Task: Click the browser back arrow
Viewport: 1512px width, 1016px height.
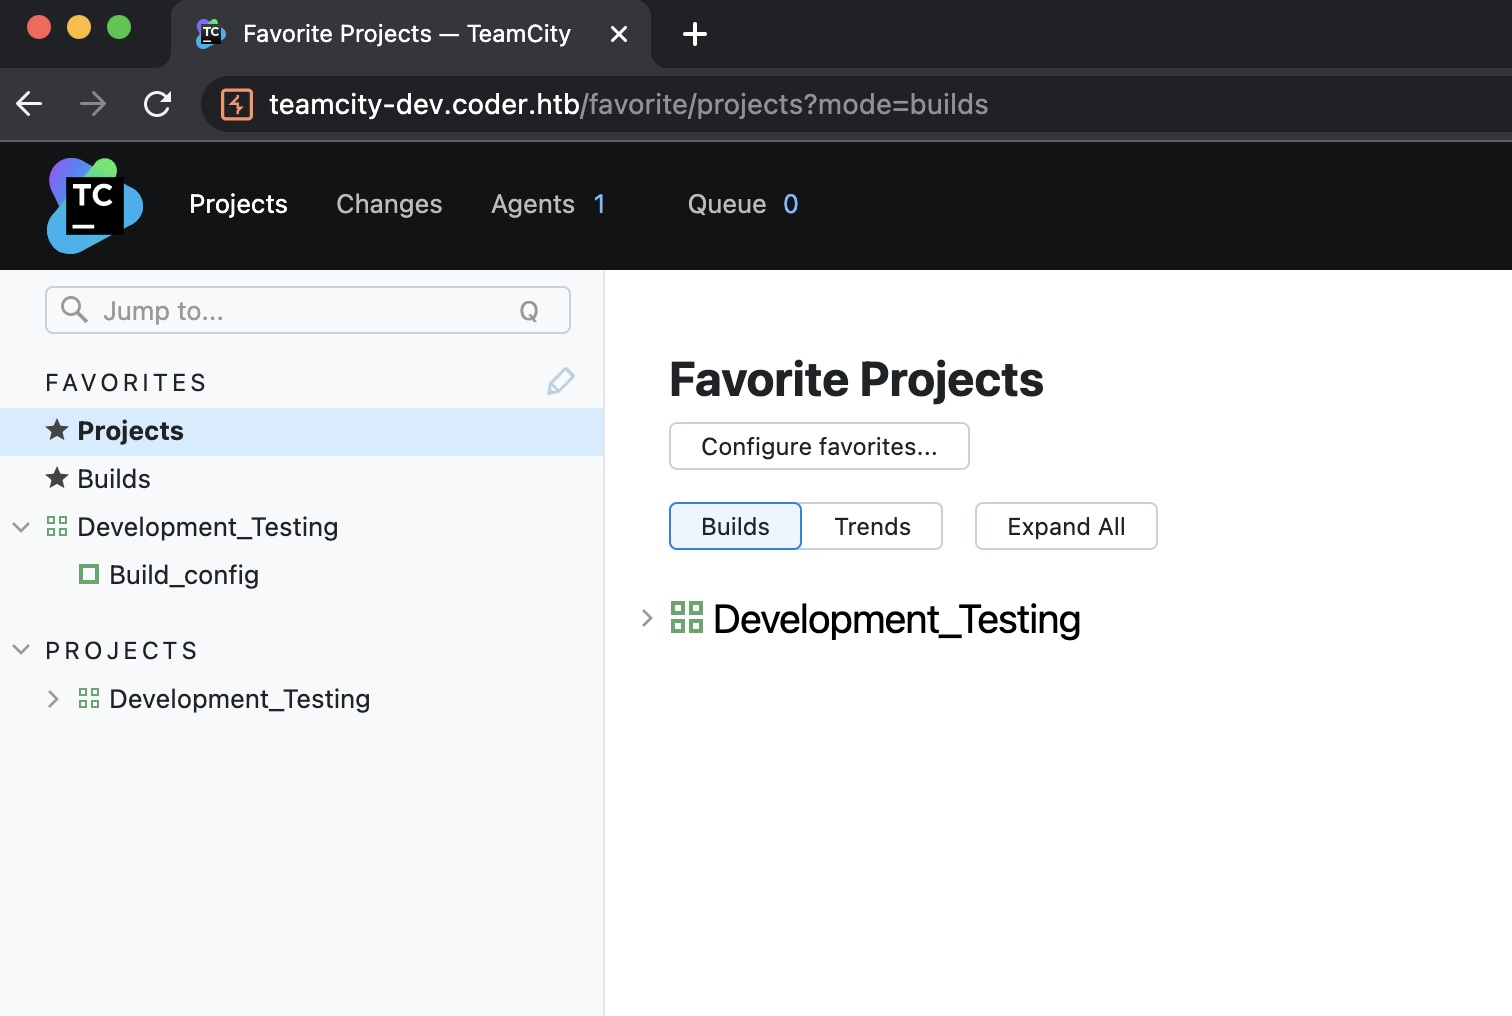Action: click(30, 103)
